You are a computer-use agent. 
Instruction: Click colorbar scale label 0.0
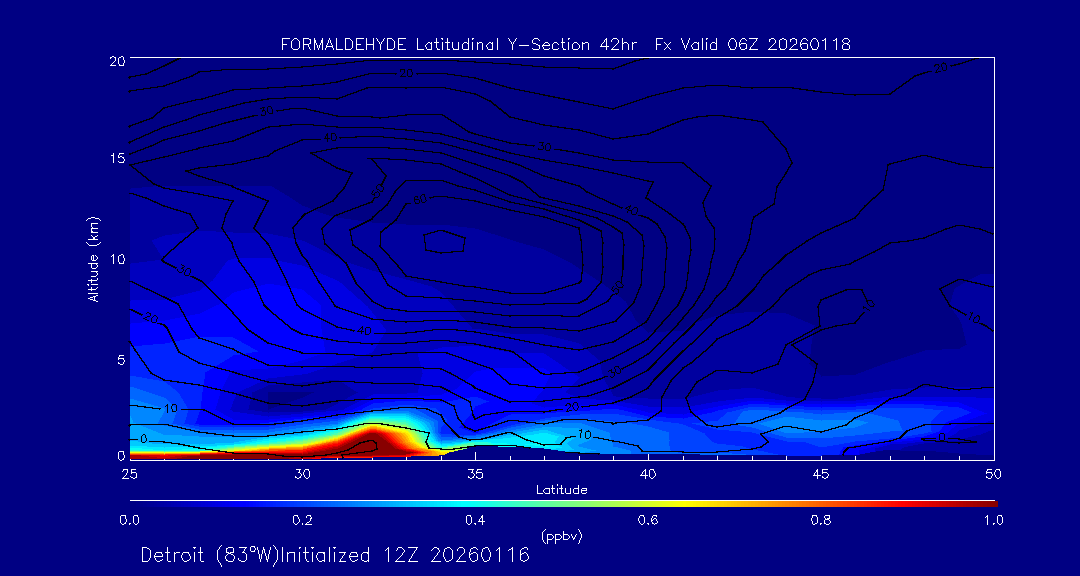tap(129, 520)
